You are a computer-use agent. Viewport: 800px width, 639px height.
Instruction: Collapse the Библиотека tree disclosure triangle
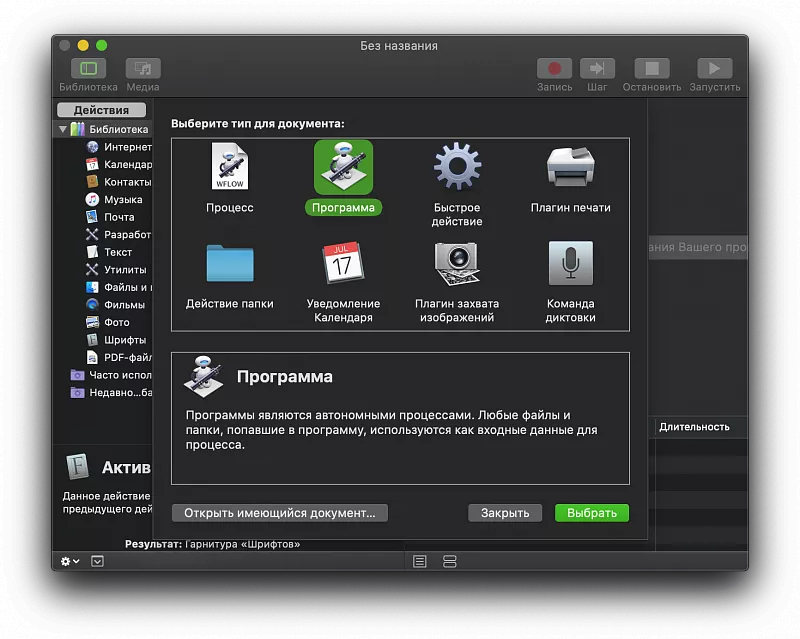coord(63,130)
